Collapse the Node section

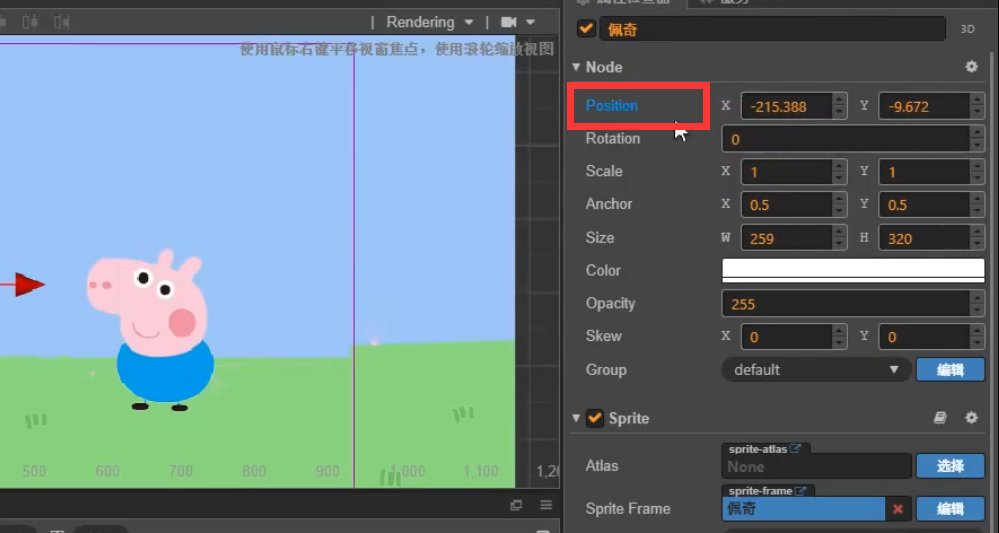click(x=576, y=67)
